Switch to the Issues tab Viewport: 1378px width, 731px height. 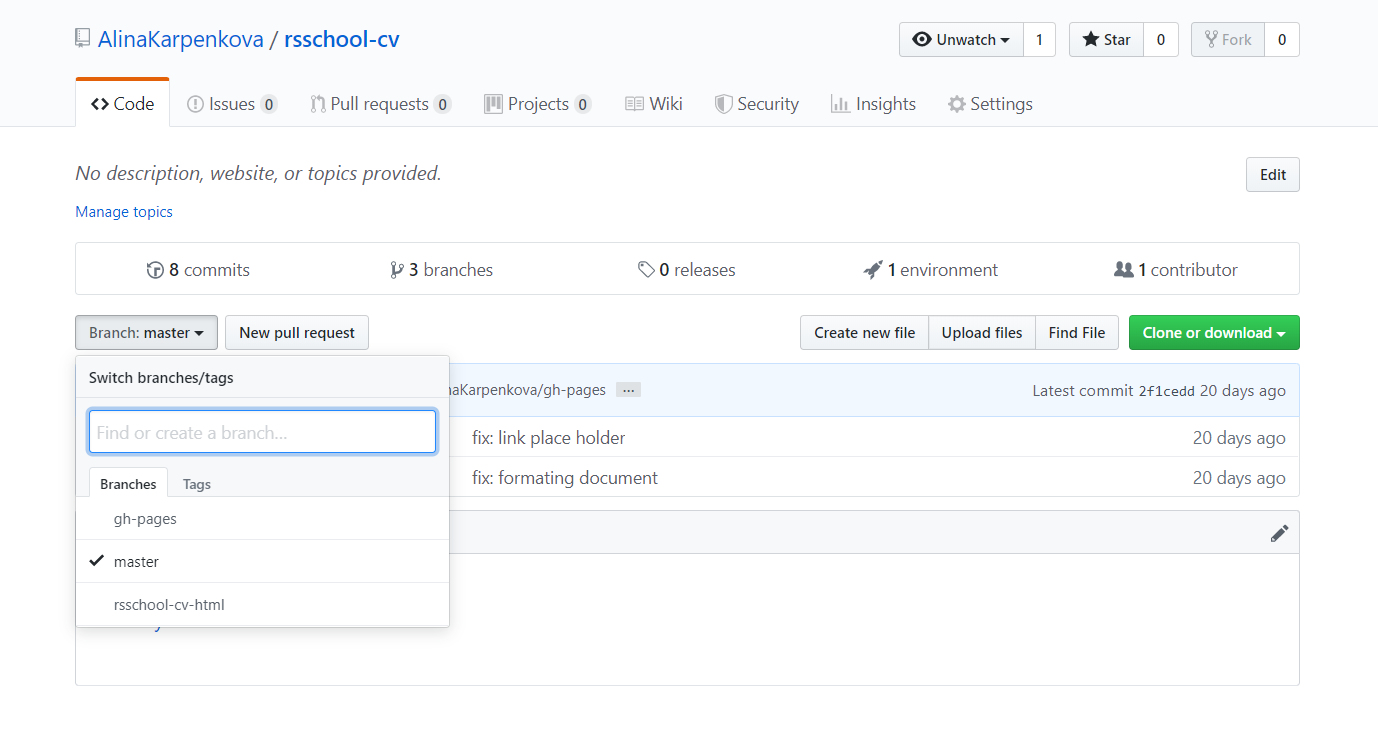point(232,103)
